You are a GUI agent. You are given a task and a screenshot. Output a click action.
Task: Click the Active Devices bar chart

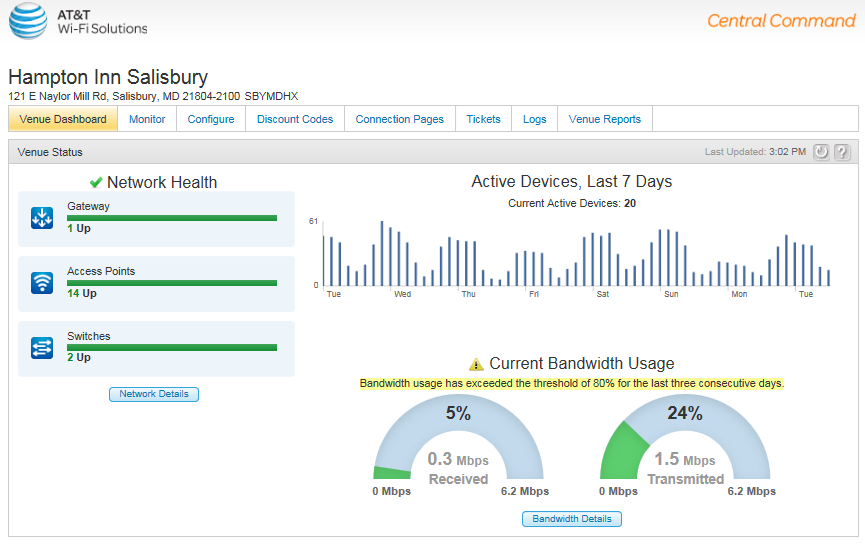click(576, 254)
